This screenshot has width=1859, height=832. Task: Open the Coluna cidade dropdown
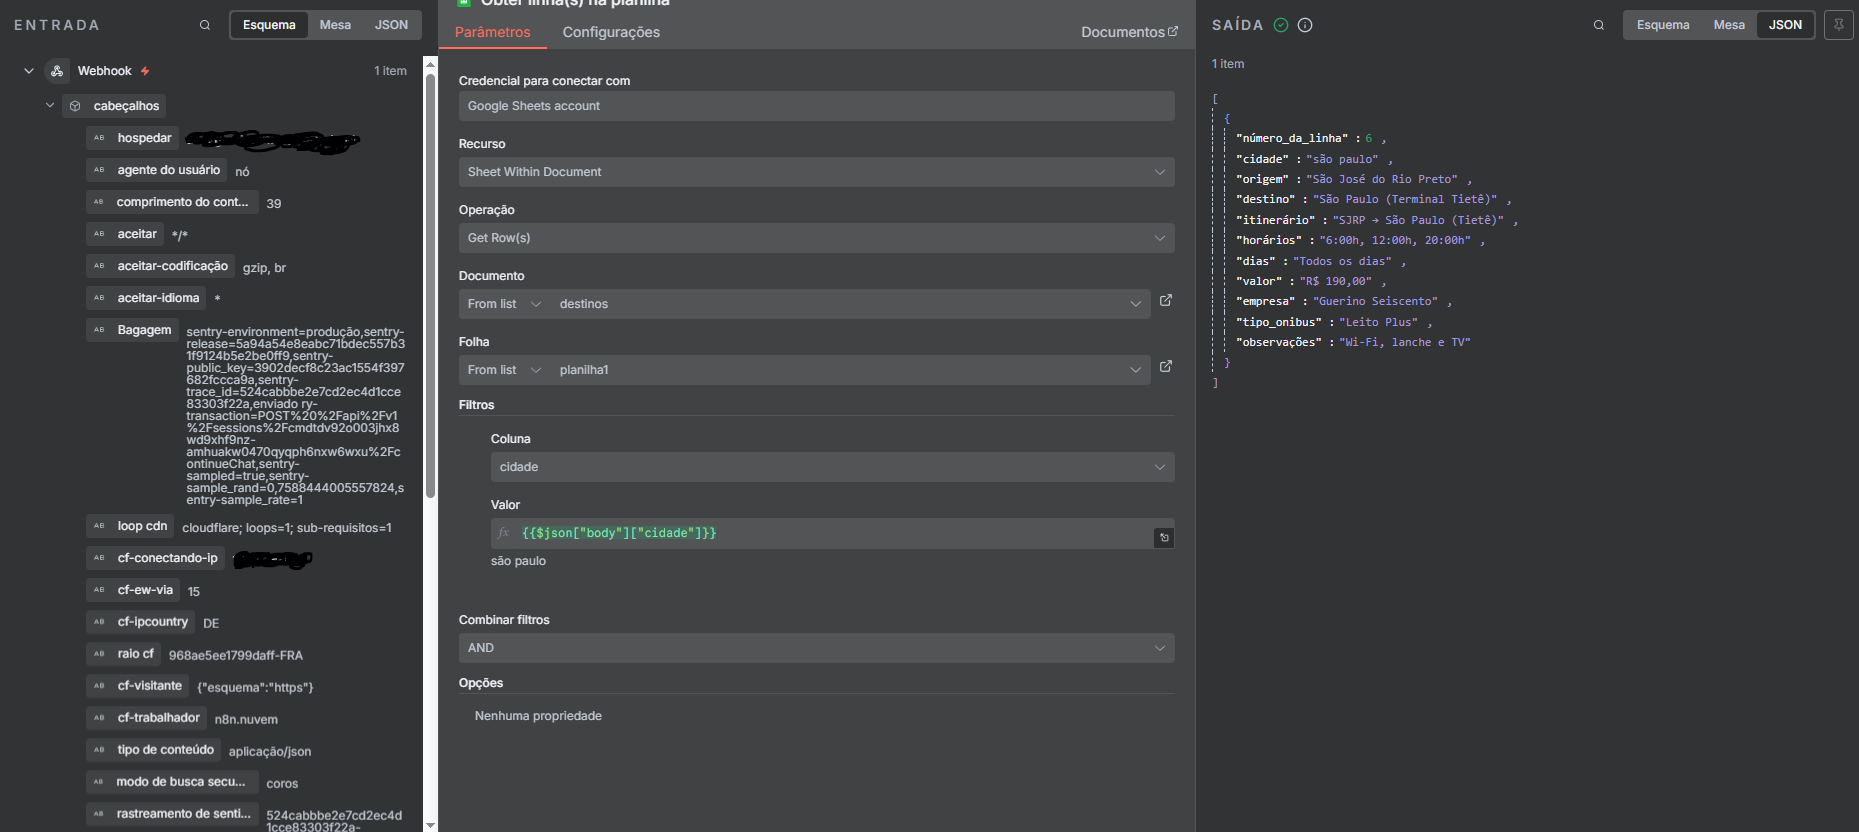(x=832, y=467)
